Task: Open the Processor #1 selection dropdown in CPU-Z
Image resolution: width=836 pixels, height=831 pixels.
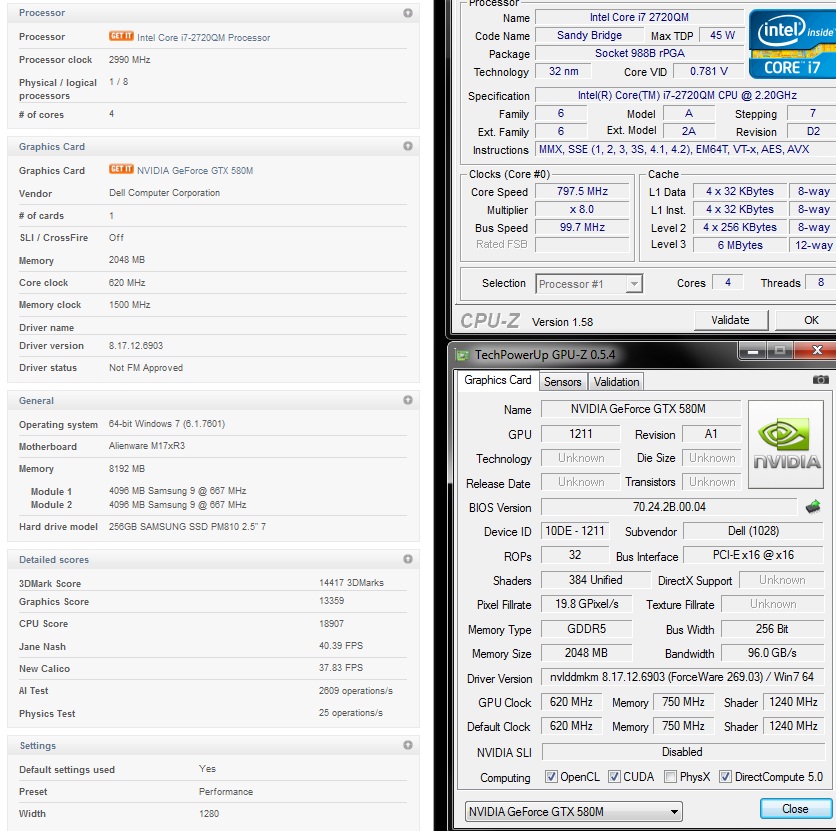Action: point(589,284)
